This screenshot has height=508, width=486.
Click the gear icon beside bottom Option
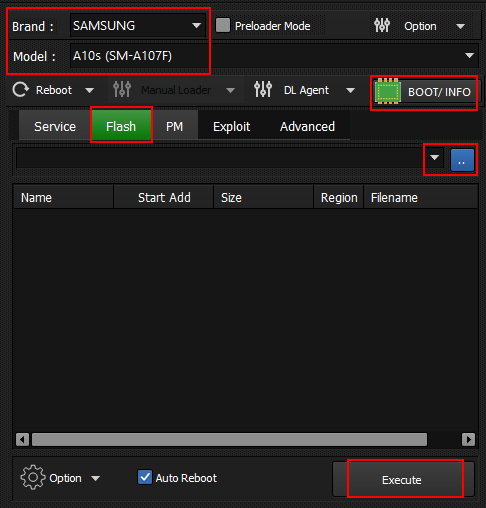[x=33, y=477]
